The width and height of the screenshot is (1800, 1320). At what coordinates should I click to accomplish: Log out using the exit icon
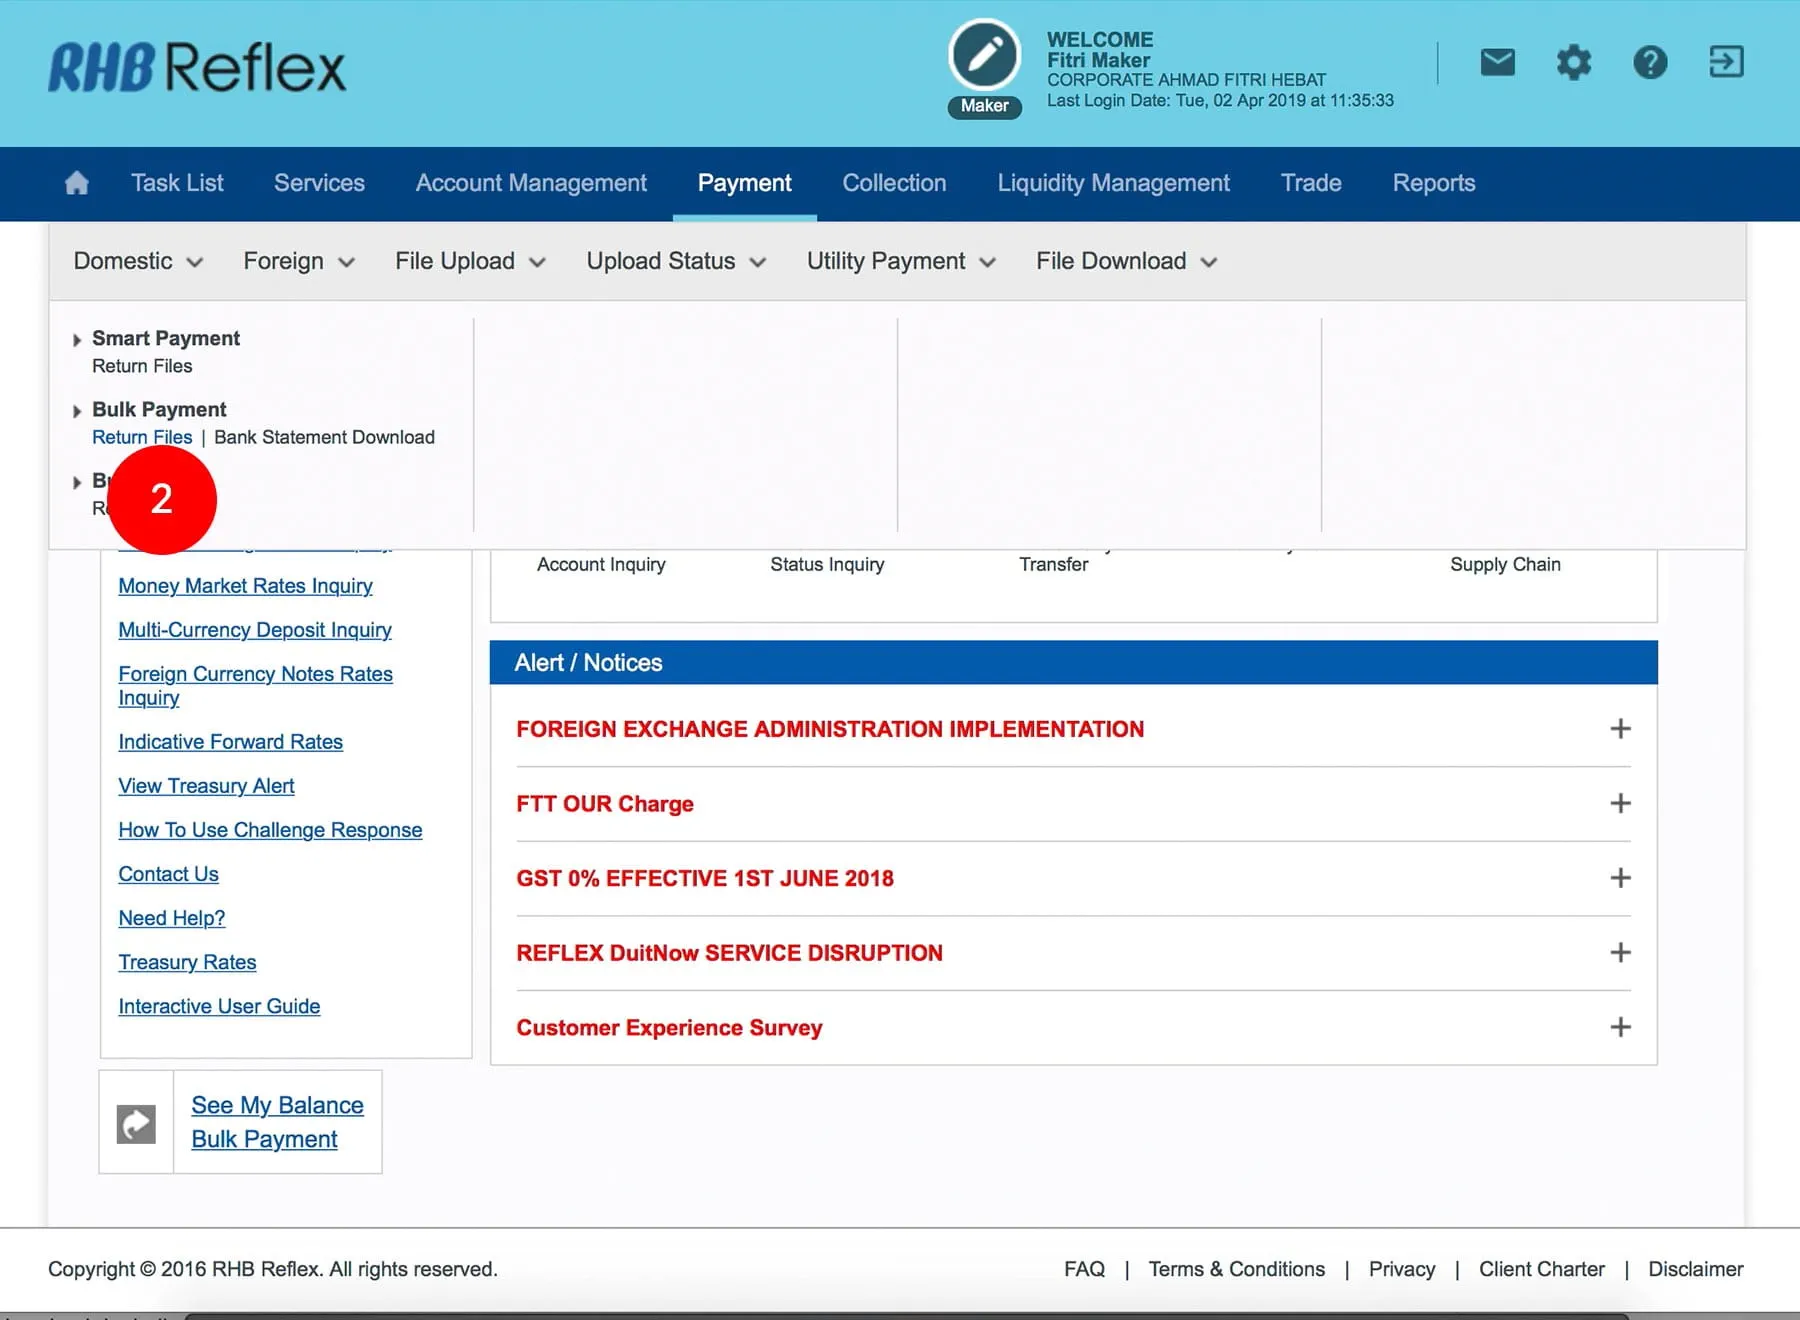pos(1726,63)
